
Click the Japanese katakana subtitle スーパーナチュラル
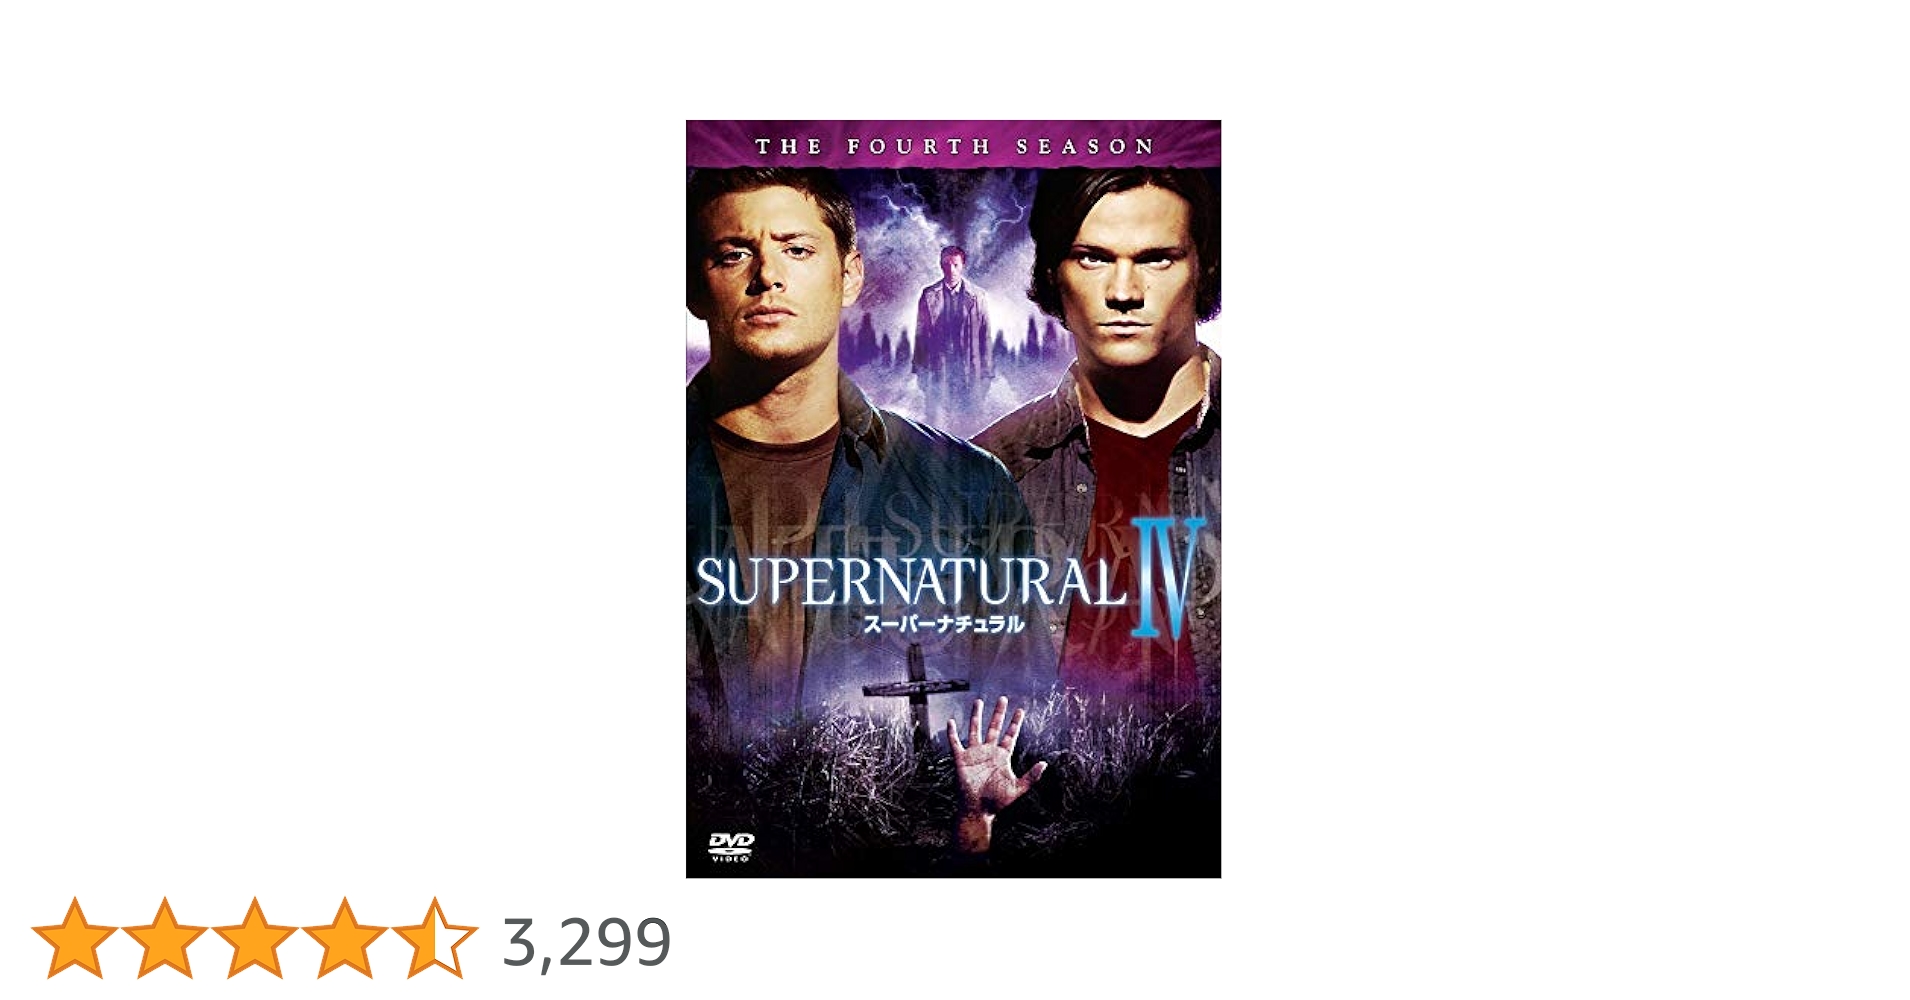(x=944, y=625)
